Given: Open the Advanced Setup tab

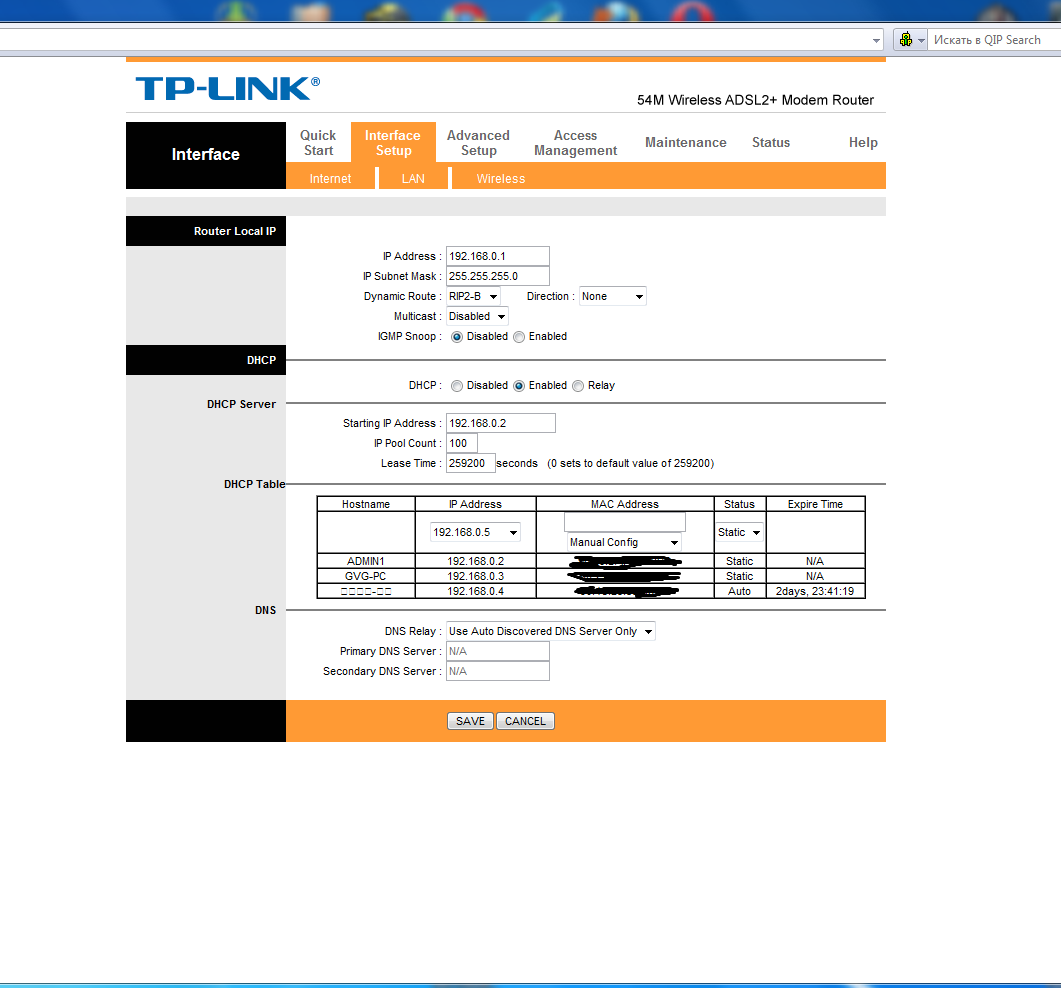Looking at the screenshot, I should 478,143.
